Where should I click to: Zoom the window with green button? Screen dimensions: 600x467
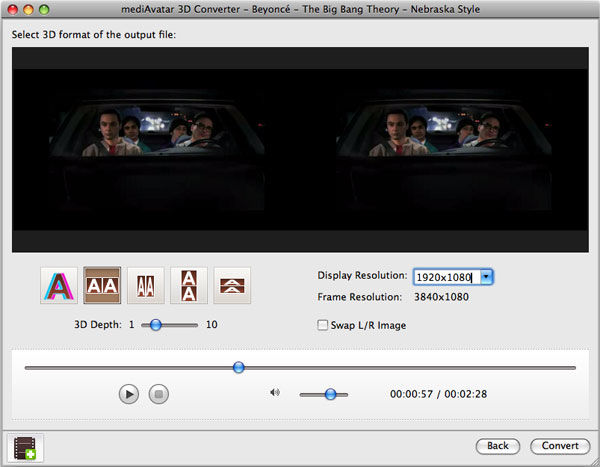44,9
